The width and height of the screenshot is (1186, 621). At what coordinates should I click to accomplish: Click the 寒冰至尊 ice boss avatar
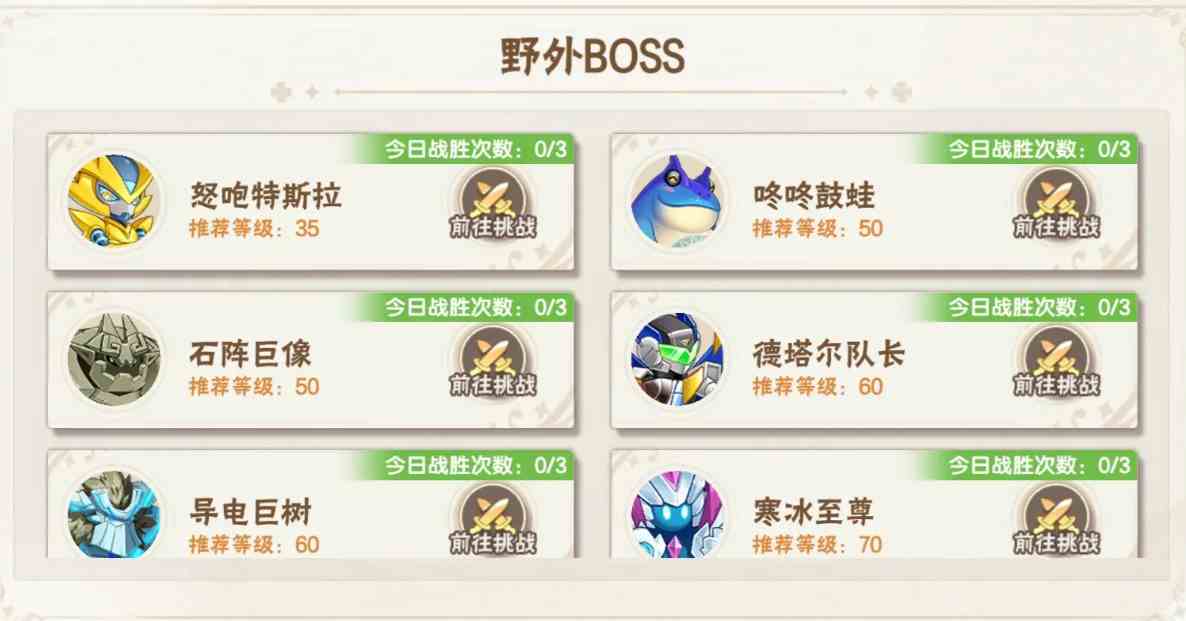(x=677, y=514)
